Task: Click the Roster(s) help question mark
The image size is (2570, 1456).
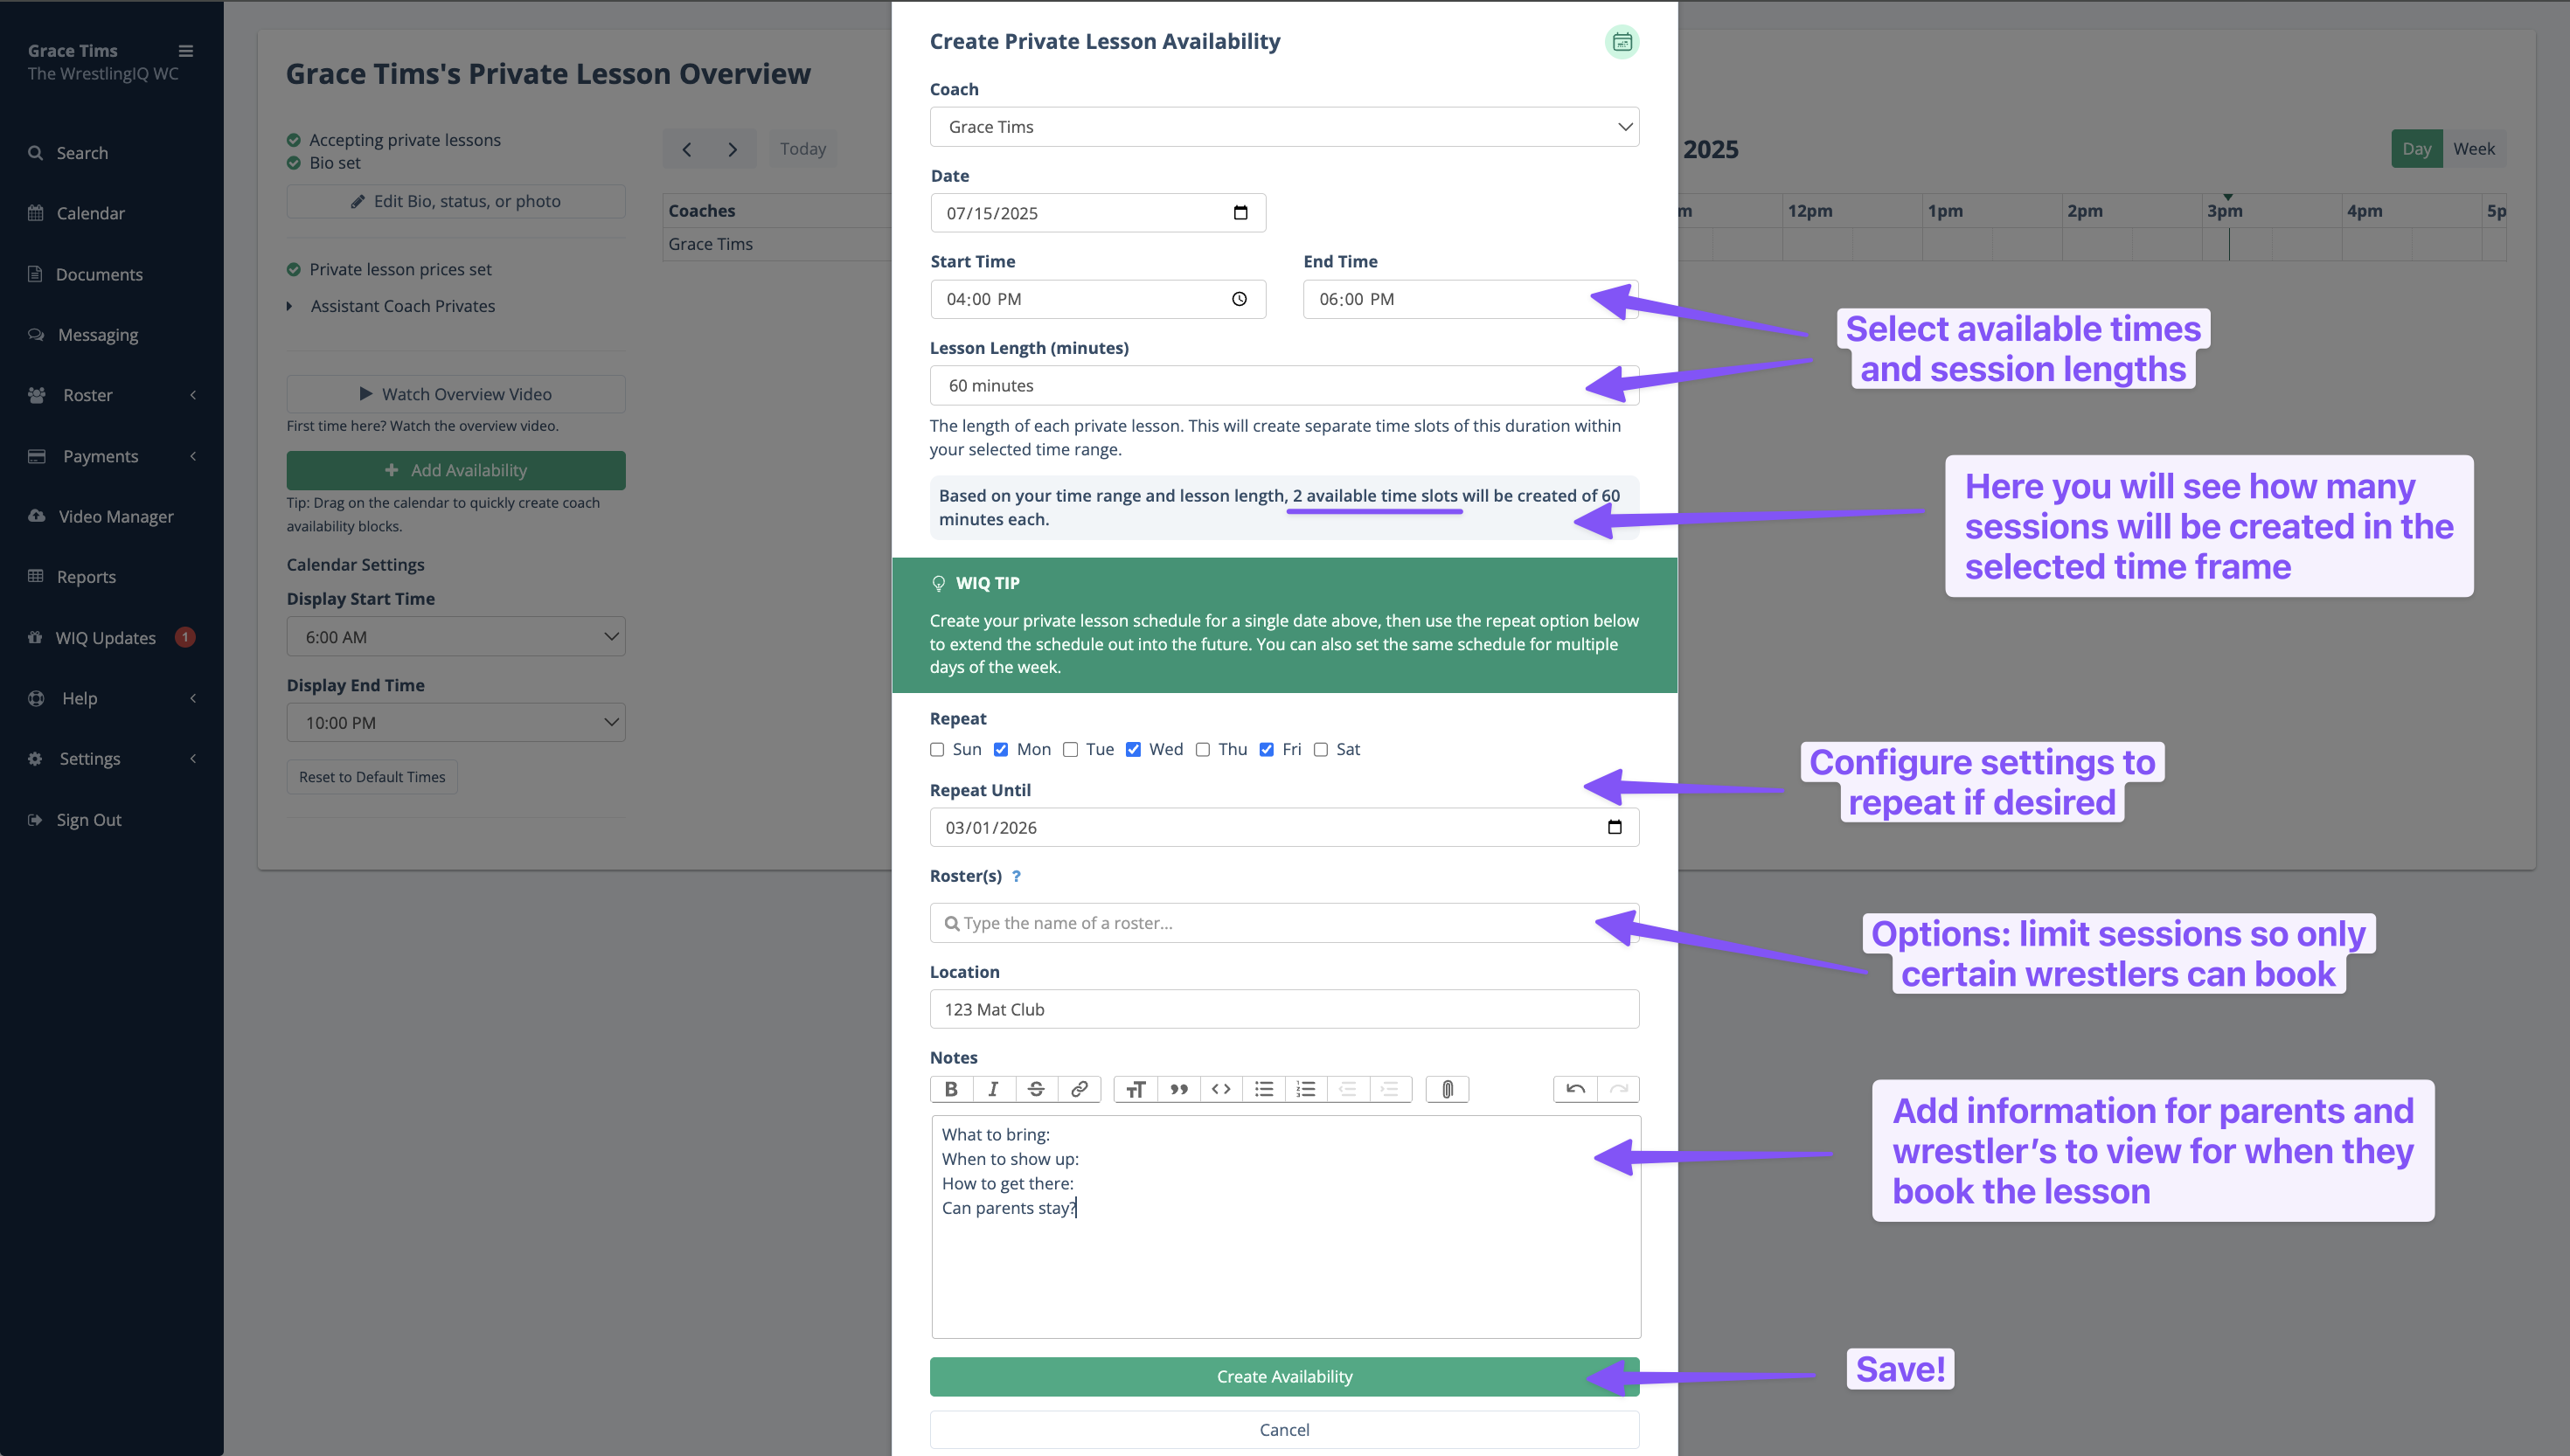Action: 1016,876
